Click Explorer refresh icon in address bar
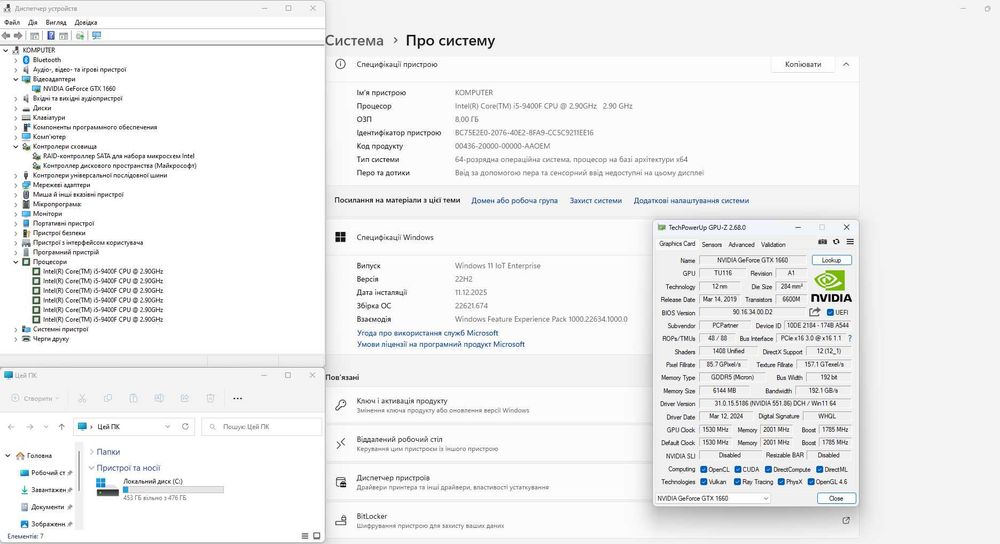 (186, 427)
